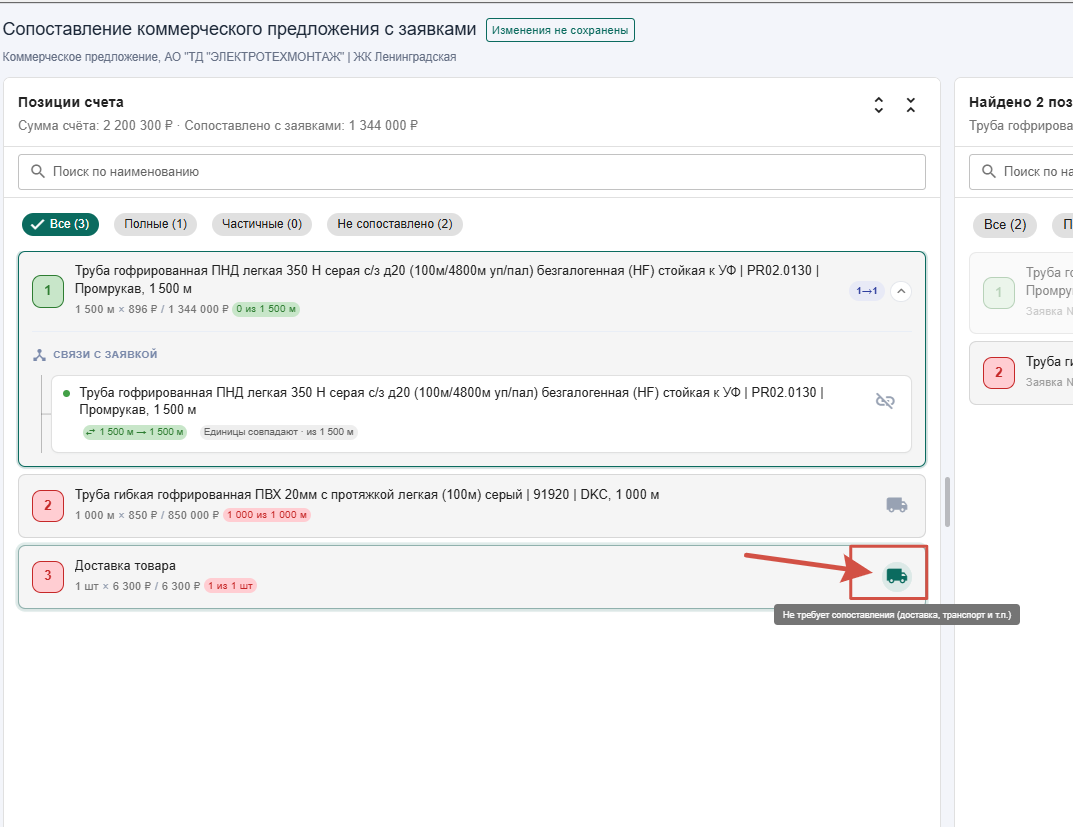Click green status dot of linked item
The height and width of the screenshot is (827, 1073).
click(x=66, y=393)
